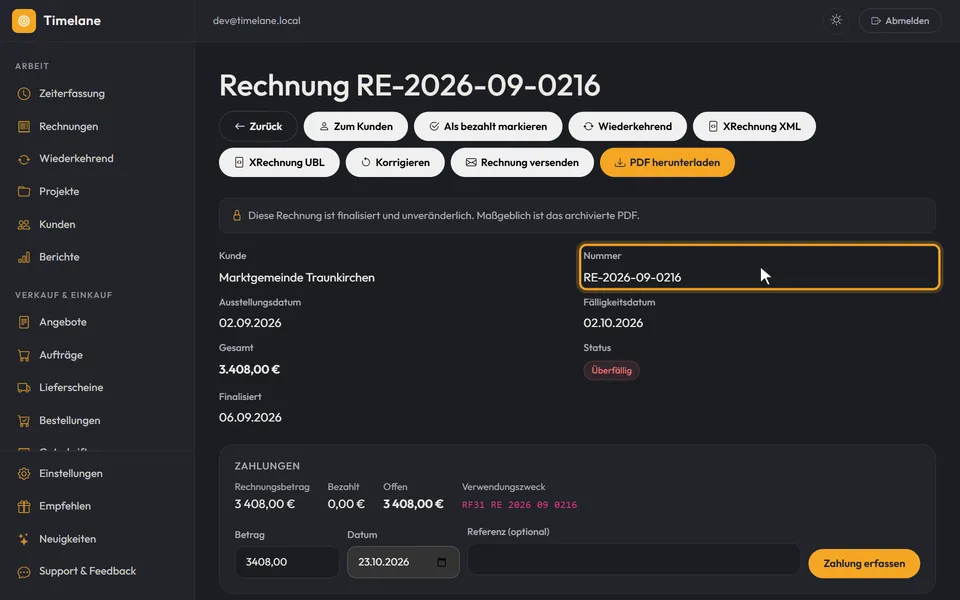Click the Gesamt amount 3.408,00 €
Screen dimensions: 960x600
249,370
